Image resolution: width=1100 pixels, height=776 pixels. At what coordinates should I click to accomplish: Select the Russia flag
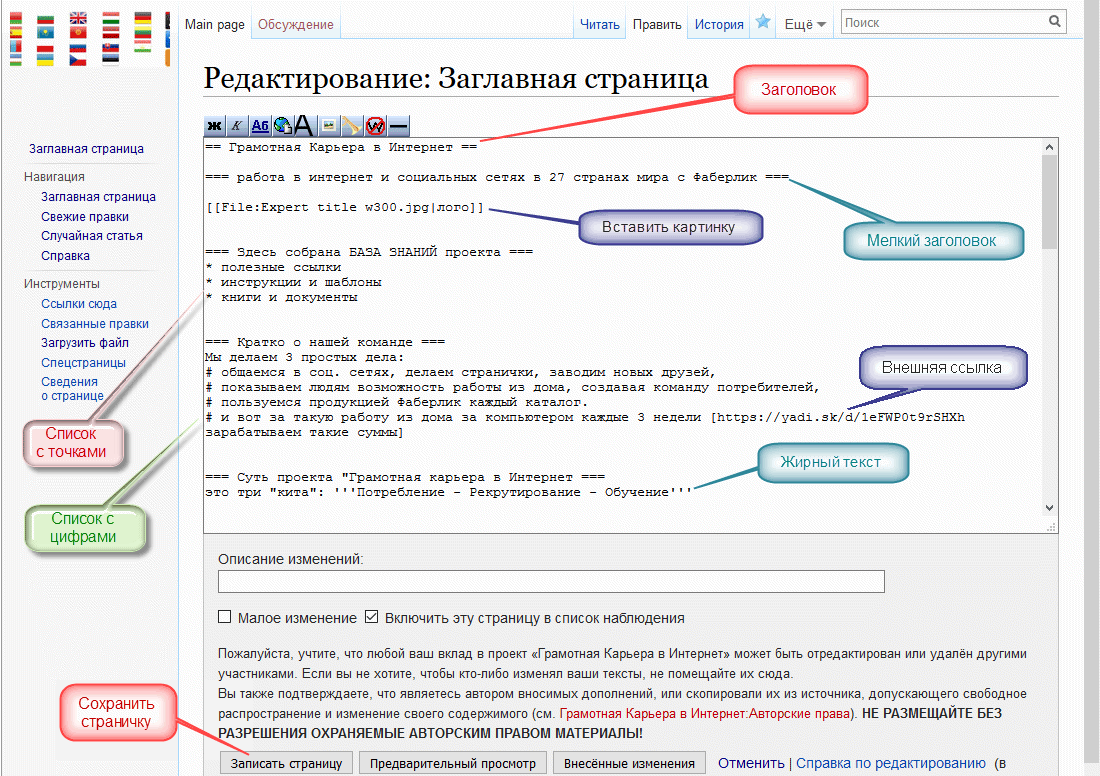pos(78,46)
